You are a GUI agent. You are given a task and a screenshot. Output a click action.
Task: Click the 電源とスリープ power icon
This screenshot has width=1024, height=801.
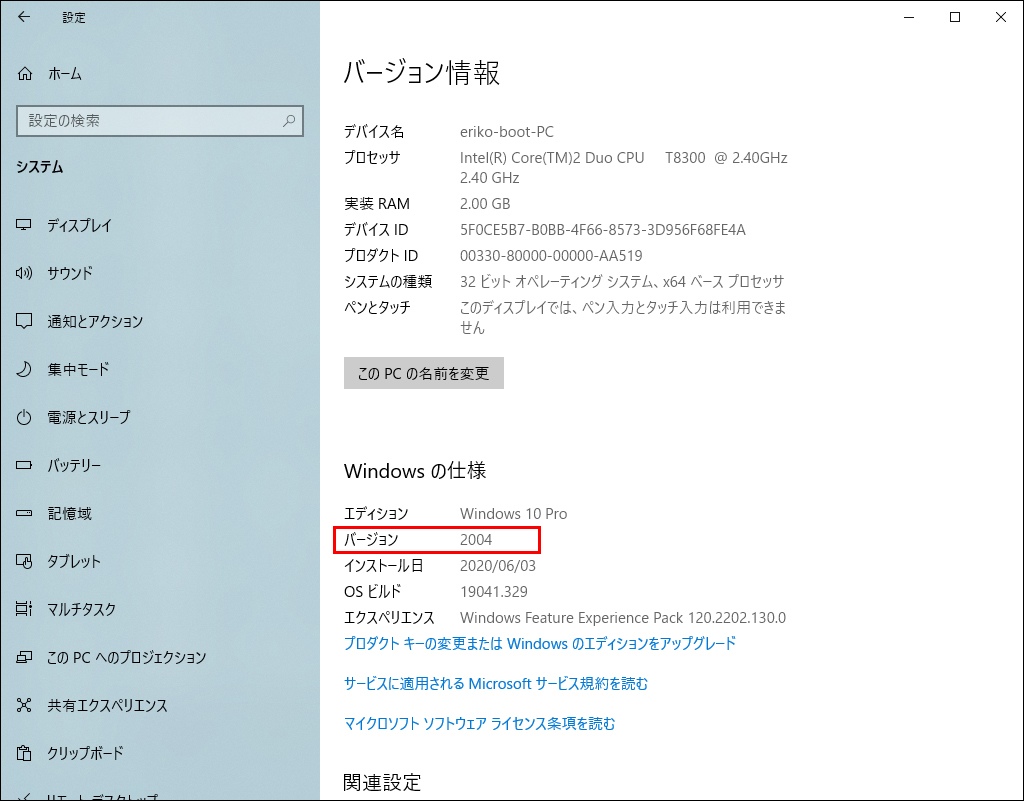pyautogui.click(x=24, y=417)
